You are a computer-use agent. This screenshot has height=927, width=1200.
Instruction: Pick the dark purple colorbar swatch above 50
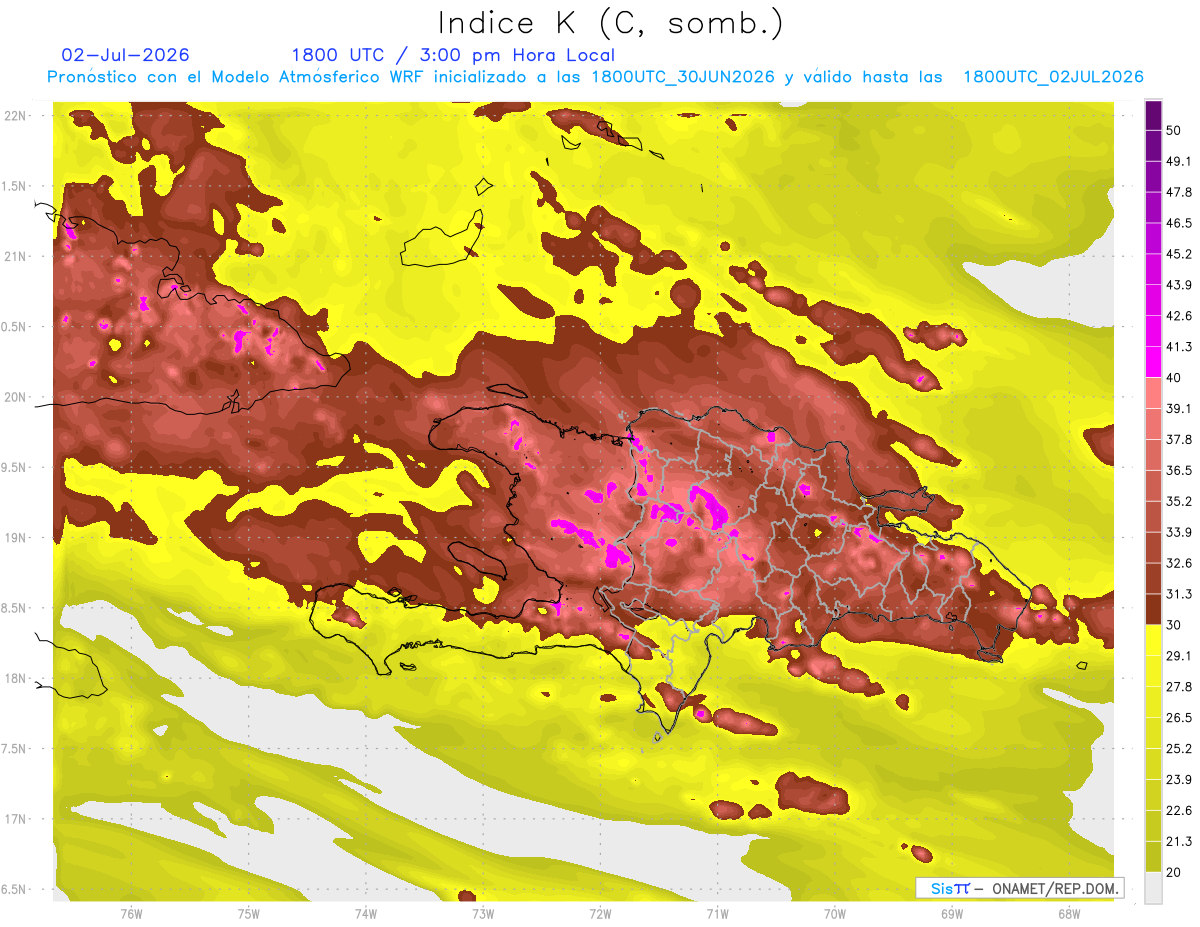[1153, 116]
